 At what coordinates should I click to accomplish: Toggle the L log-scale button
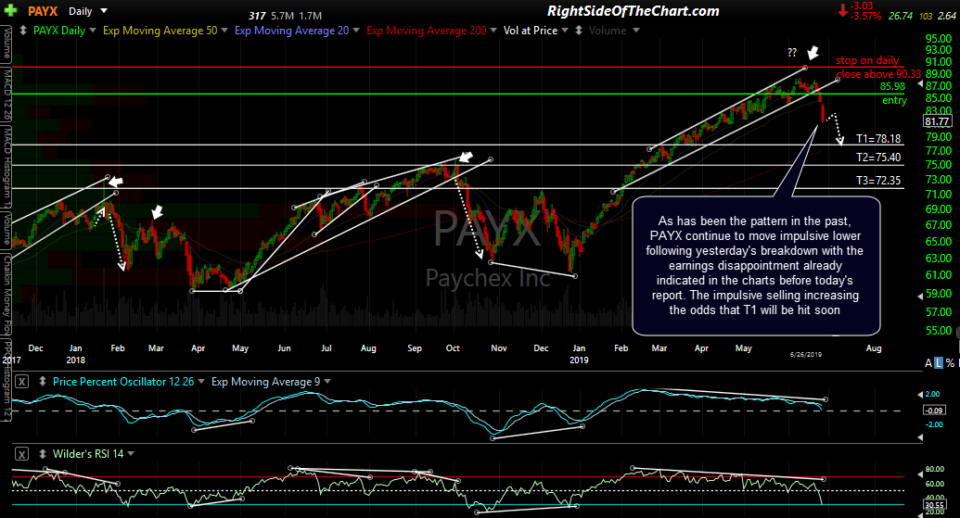939,363
